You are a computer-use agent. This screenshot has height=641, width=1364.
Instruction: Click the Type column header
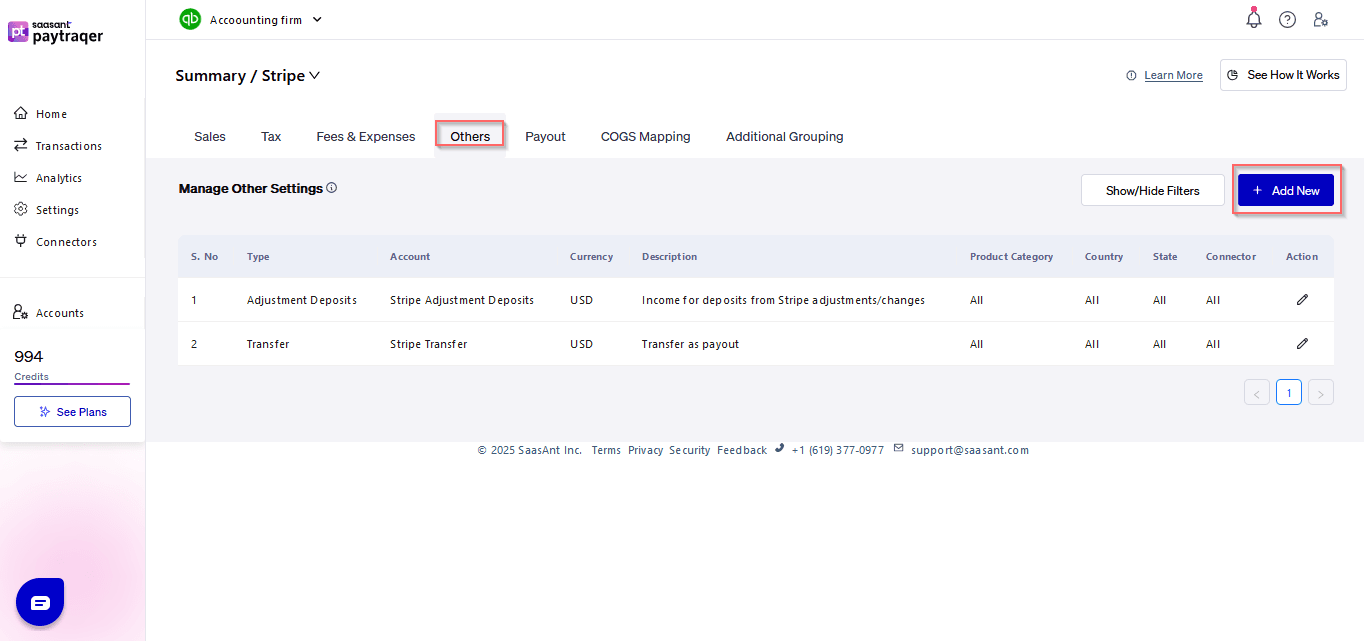258,257
